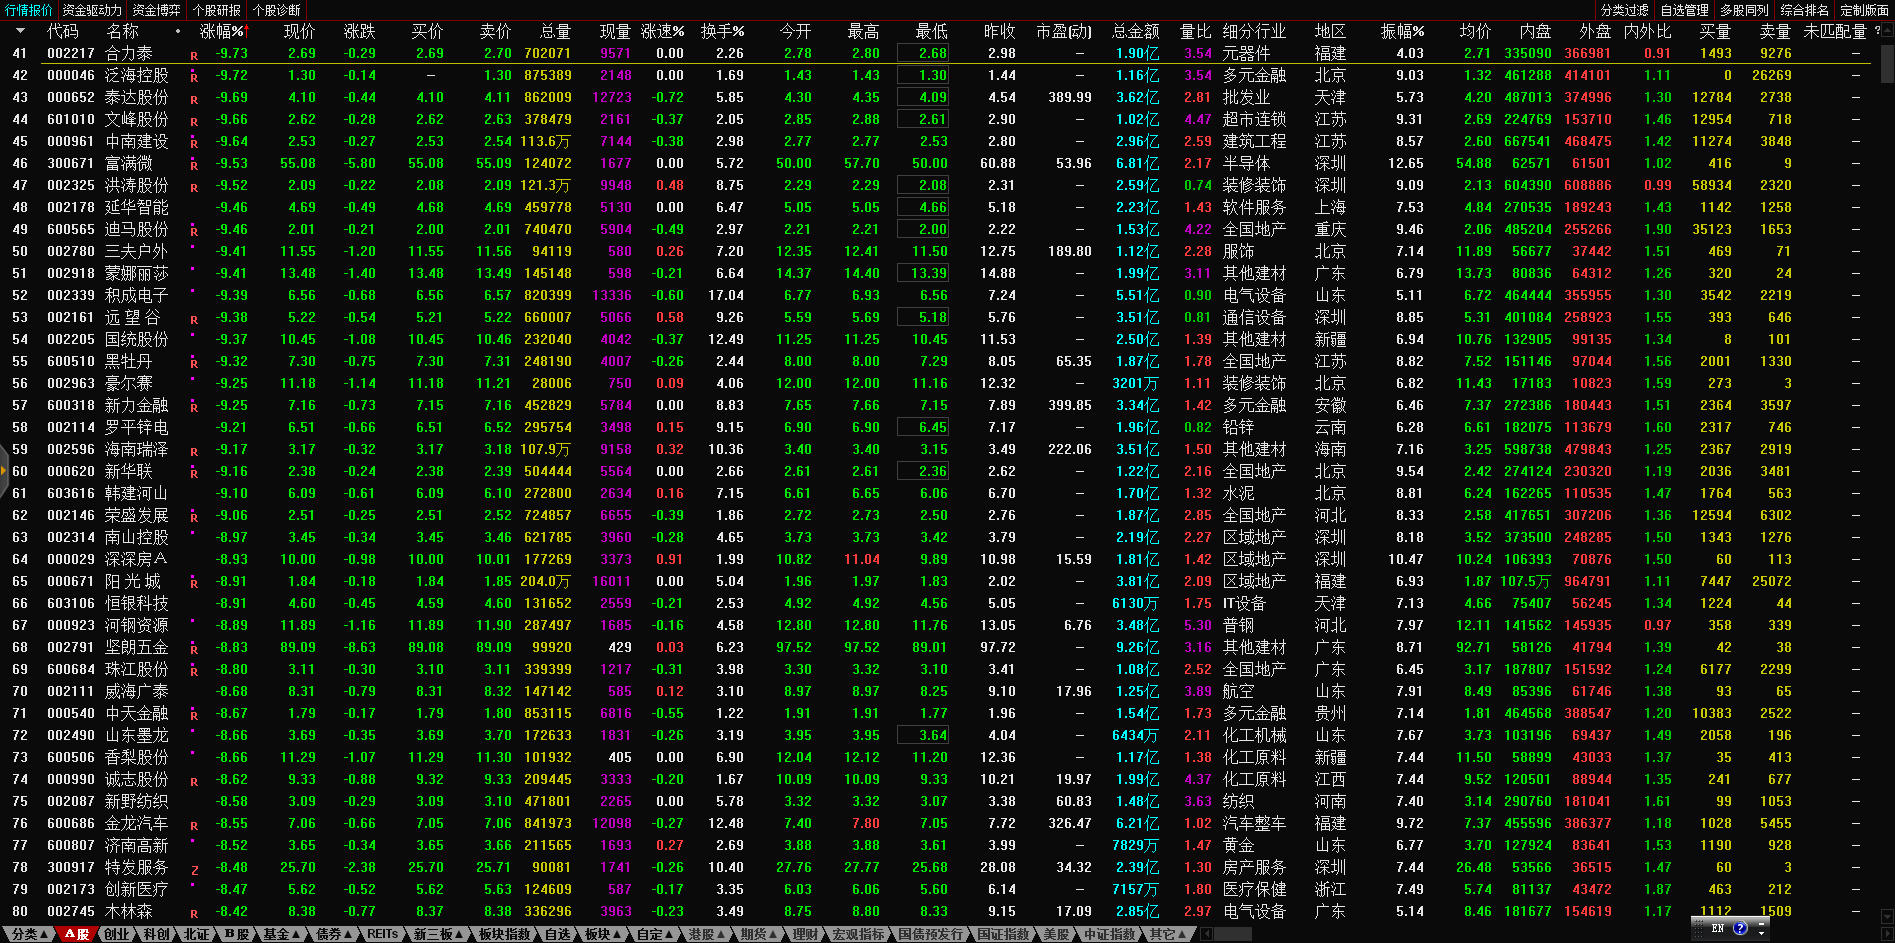Screen dimensions: 1895x943
Task: Click the 分类过滤 button
Action: (x=1624, y=10)
